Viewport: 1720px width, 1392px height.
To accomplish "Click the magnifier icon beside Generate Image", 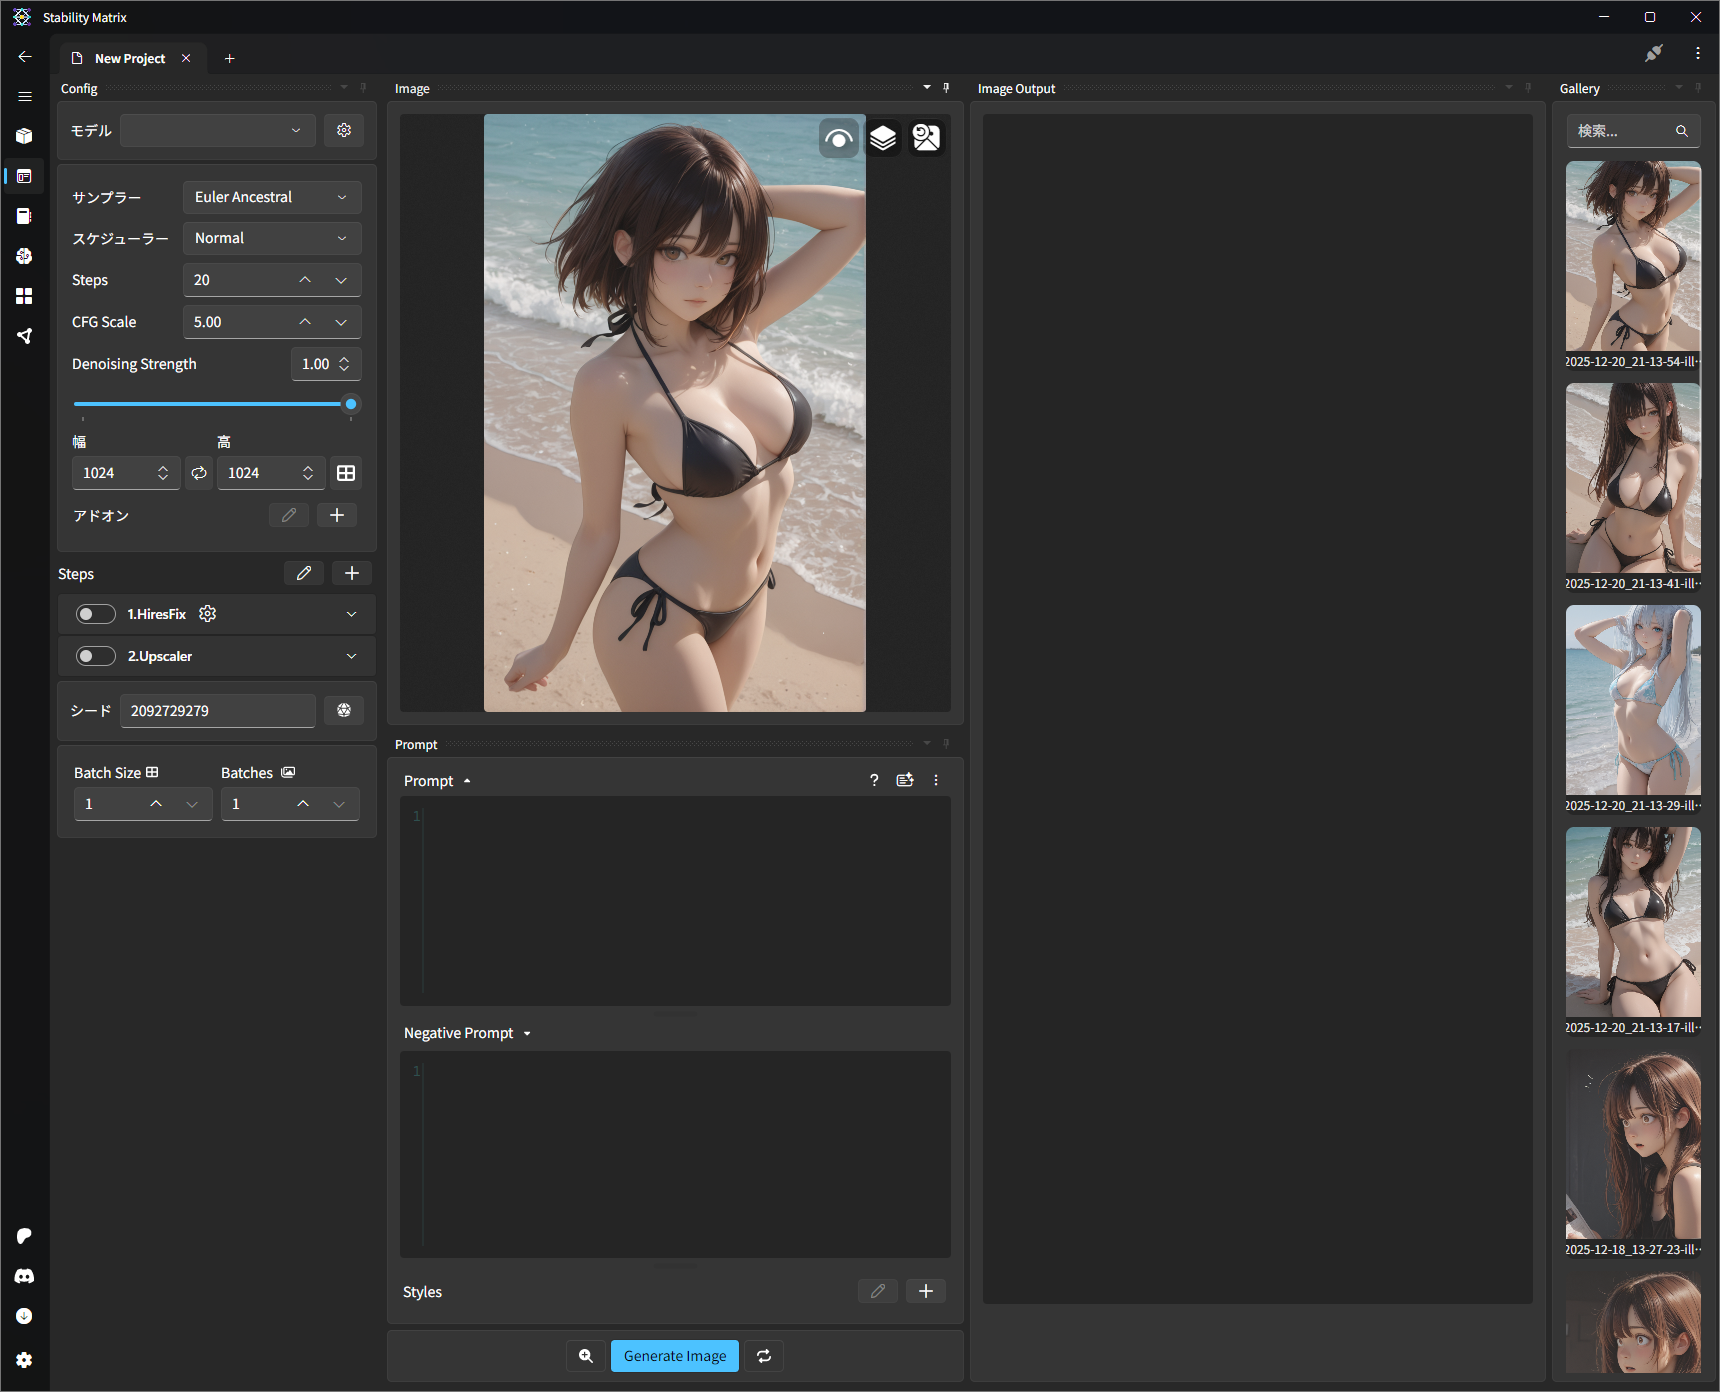I will (586, 1356).
